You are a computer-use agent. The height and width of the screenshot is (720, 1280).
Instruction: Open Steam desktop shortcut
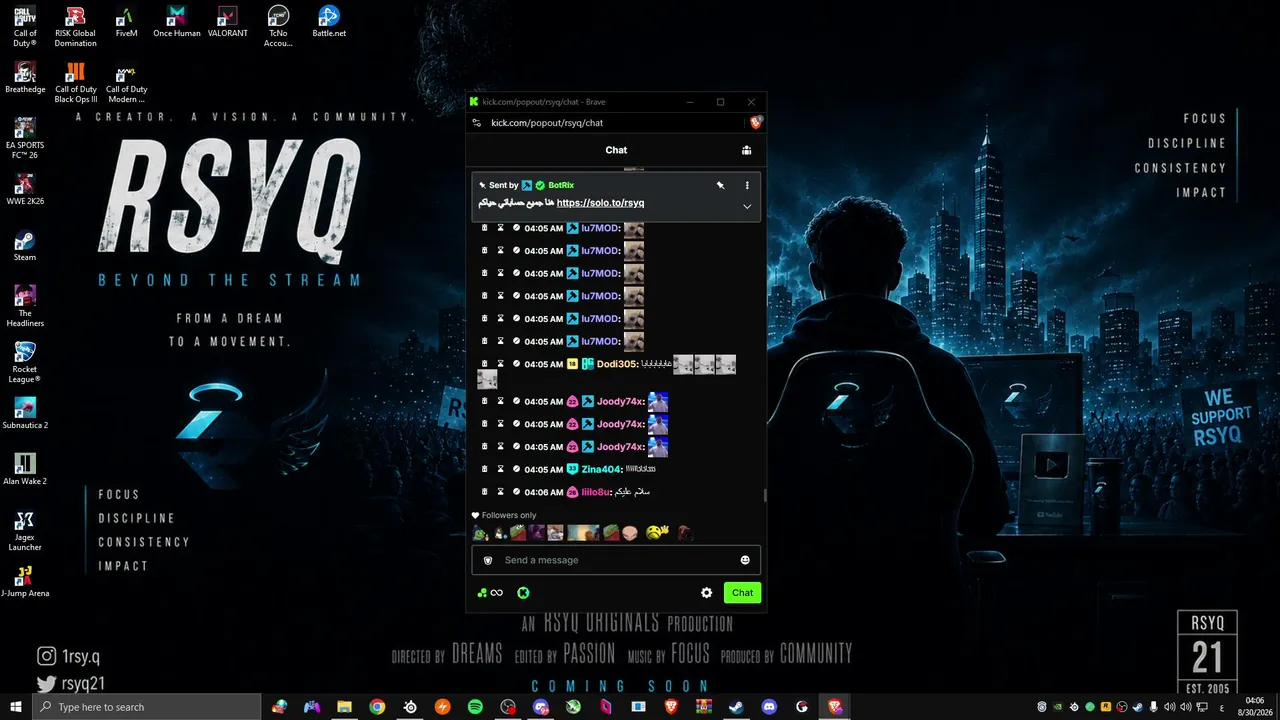pos(25,246)
